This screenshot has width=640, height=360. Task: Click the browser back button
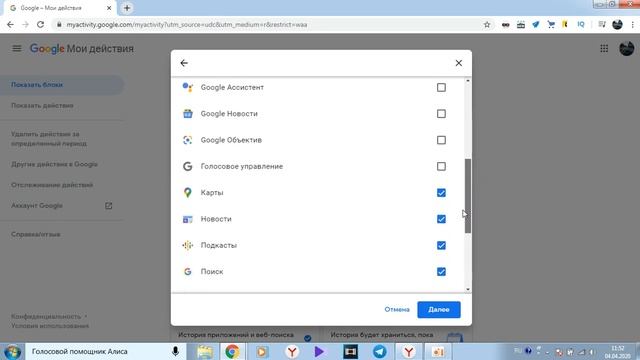click(x=10, y=24)
